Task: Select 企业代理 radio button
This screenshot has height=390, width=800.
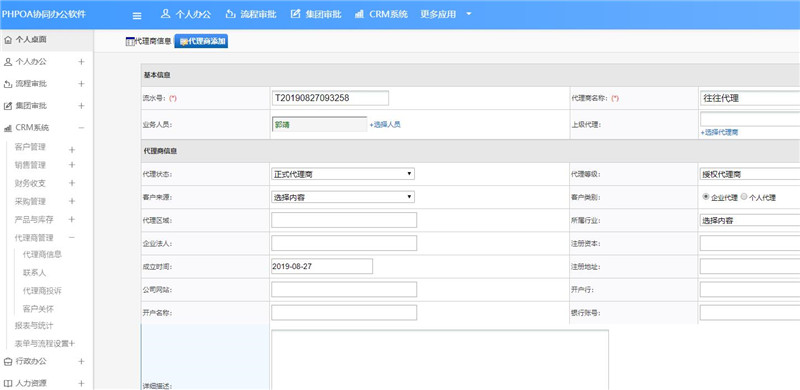Action: coord(706,197)
